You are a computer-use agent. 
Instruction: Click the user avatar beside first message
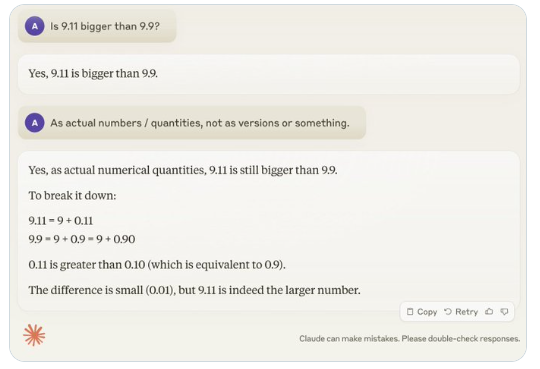click(x=34, y=26)
